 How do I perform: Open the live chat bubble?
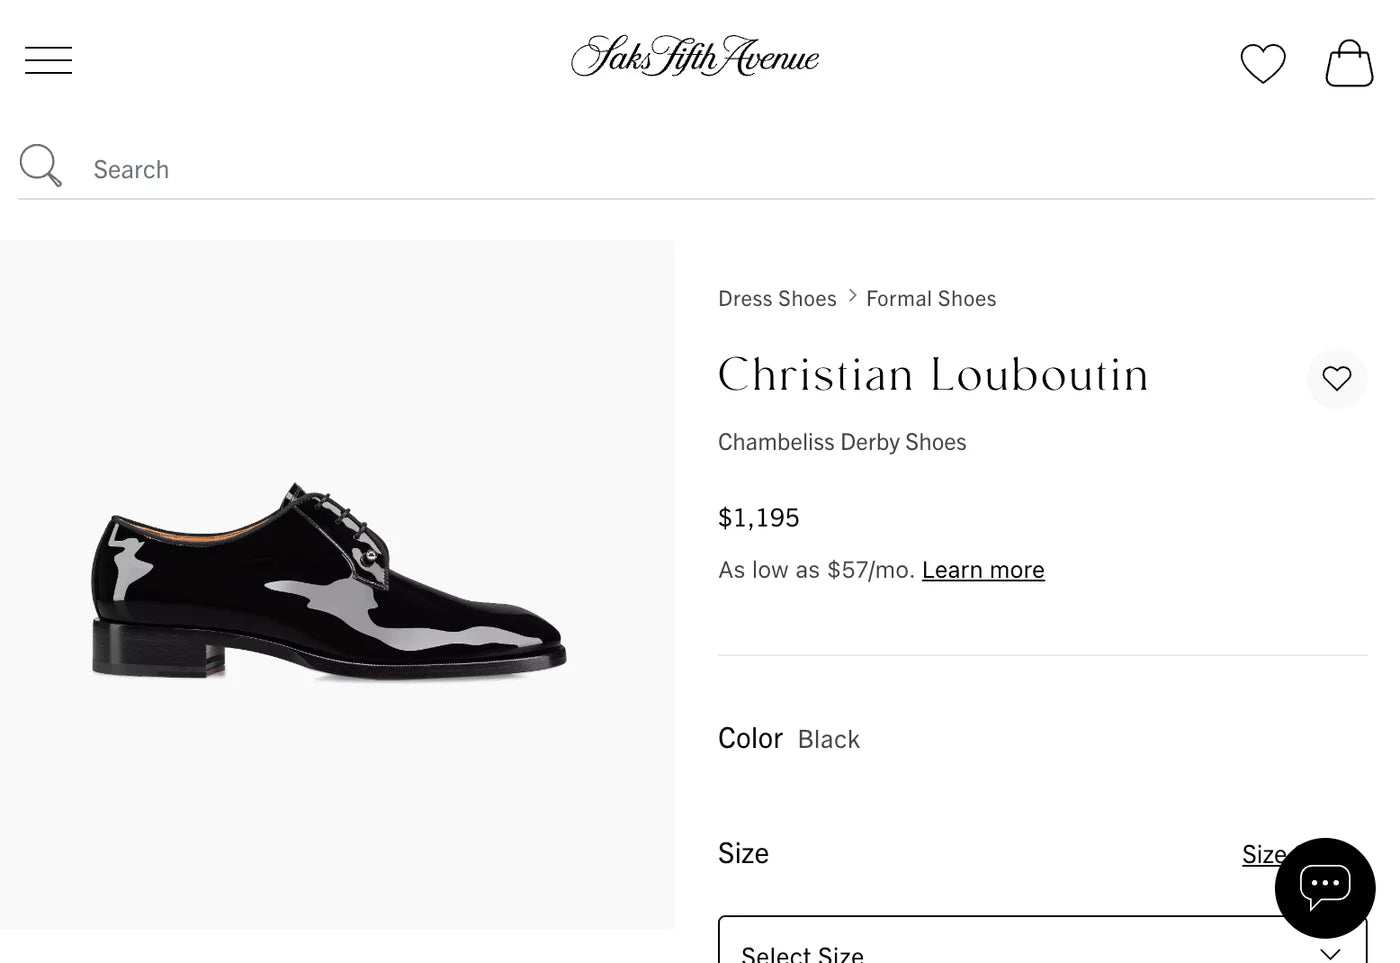coord(1324,887)
